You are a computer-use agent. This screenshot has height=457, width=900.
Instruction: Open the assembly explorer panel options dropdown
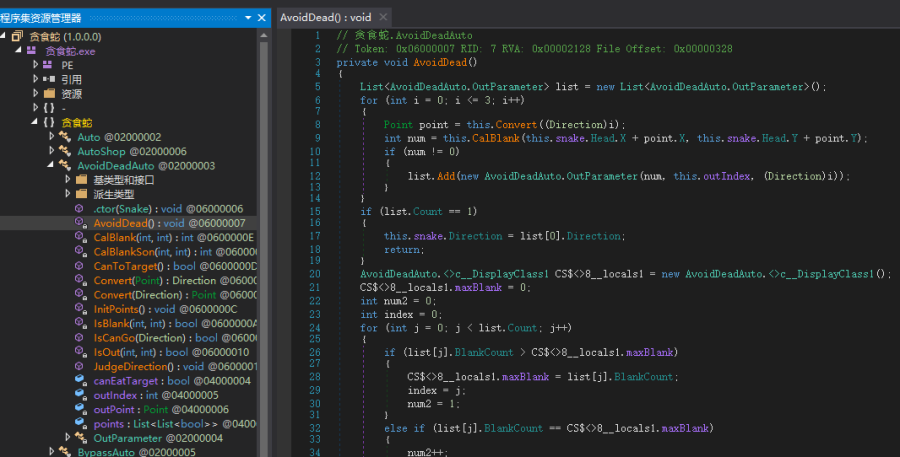click(x=248, y=18)
